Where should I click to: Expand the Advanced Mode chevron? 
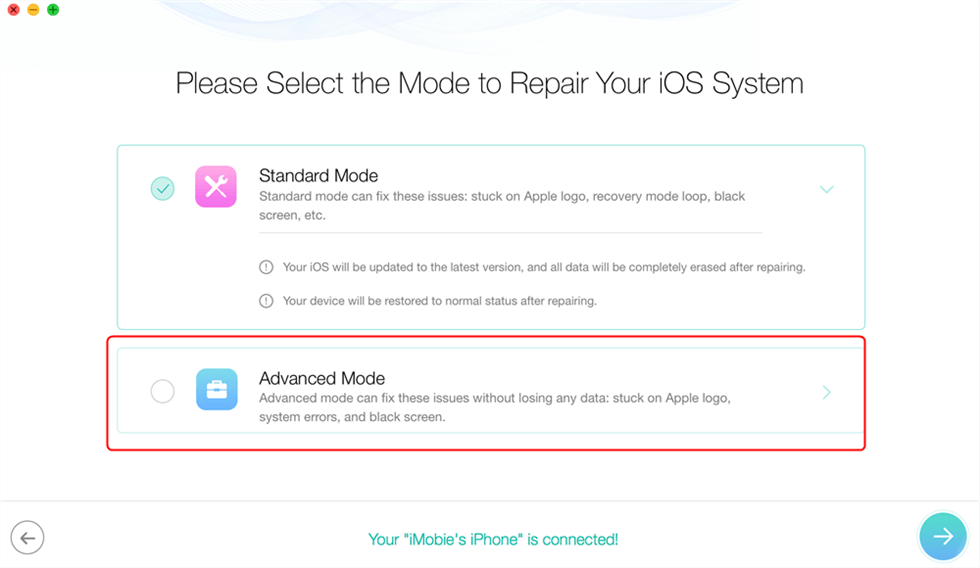tap(827, 393)
